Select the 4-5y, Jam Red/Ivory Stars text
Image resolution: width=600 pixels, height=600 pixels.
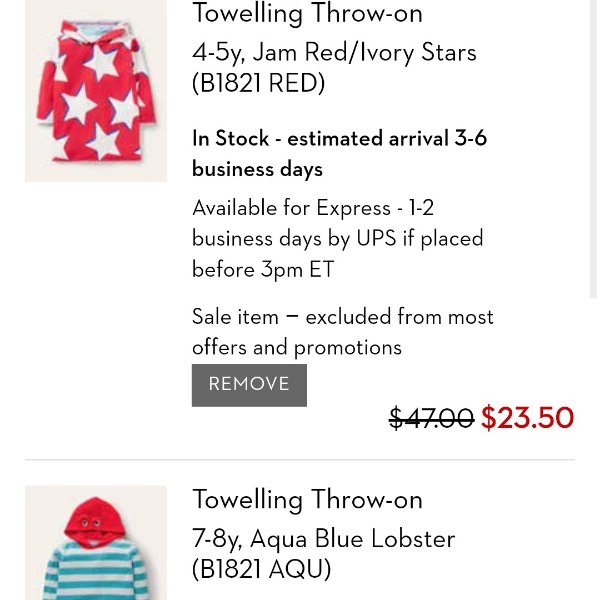334,52
